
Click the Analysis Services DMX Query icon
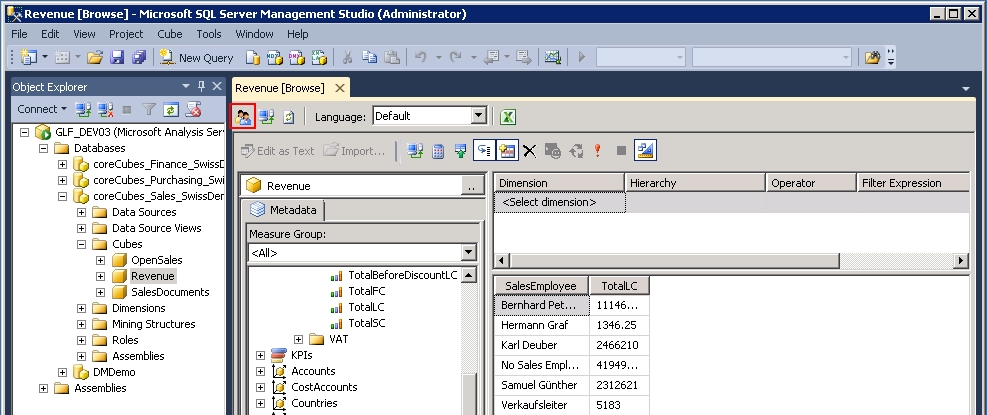click(296, 57)
